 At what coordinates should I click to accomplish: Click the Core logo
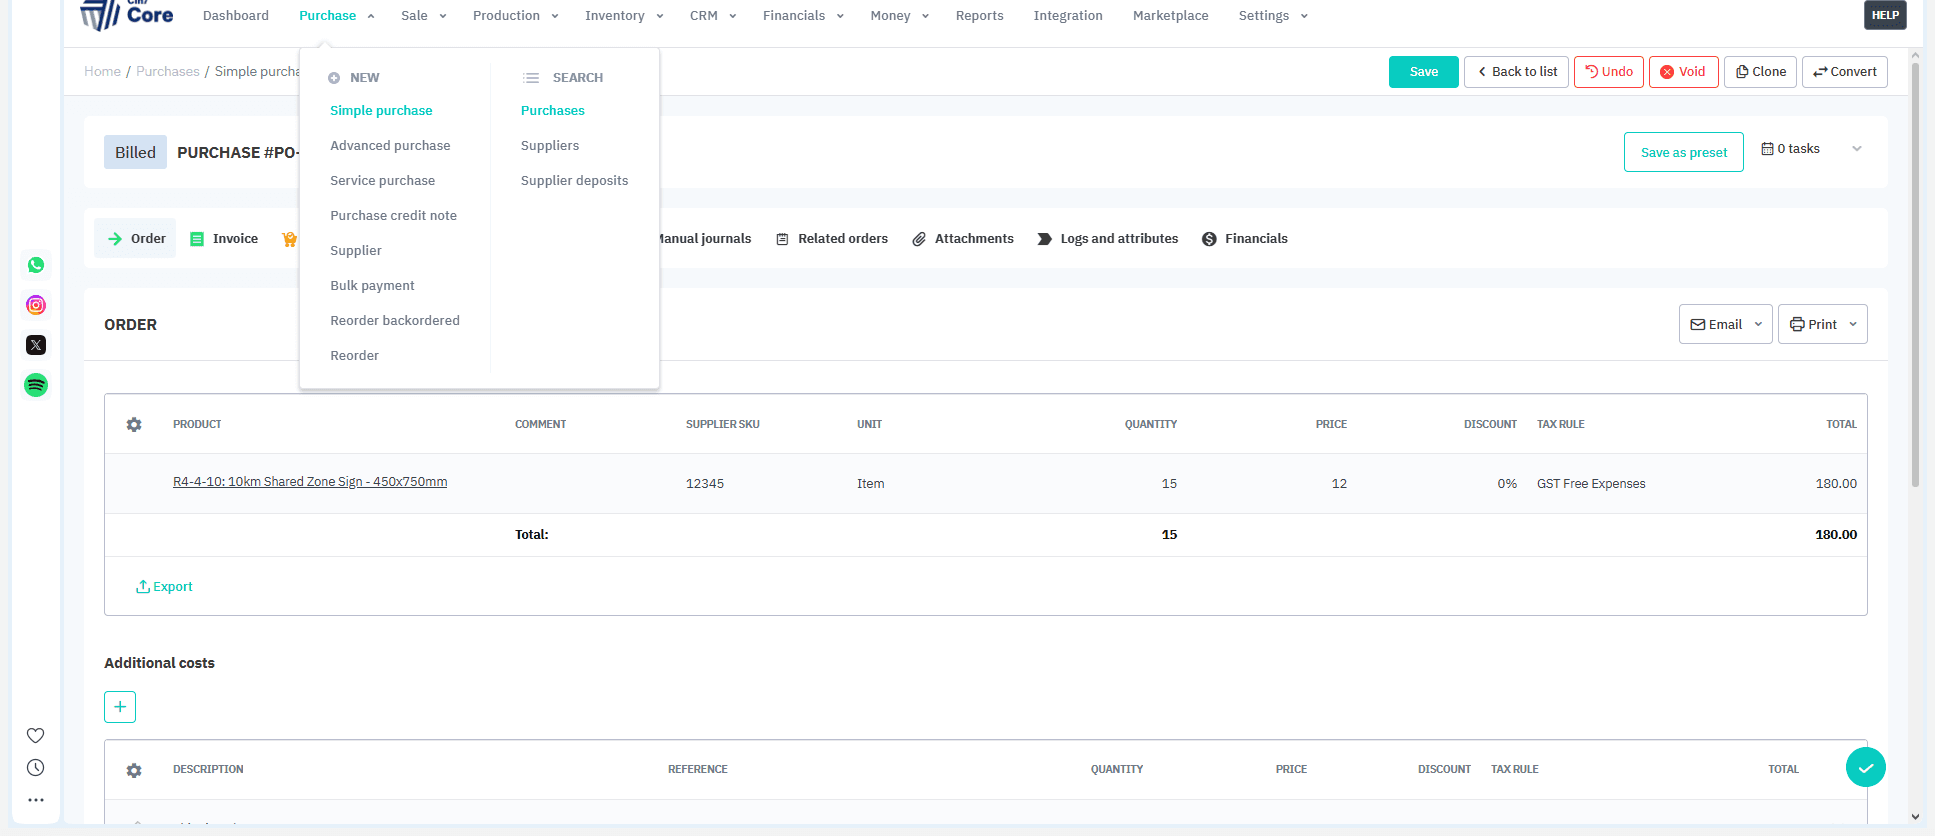click(x=127, y=14)
